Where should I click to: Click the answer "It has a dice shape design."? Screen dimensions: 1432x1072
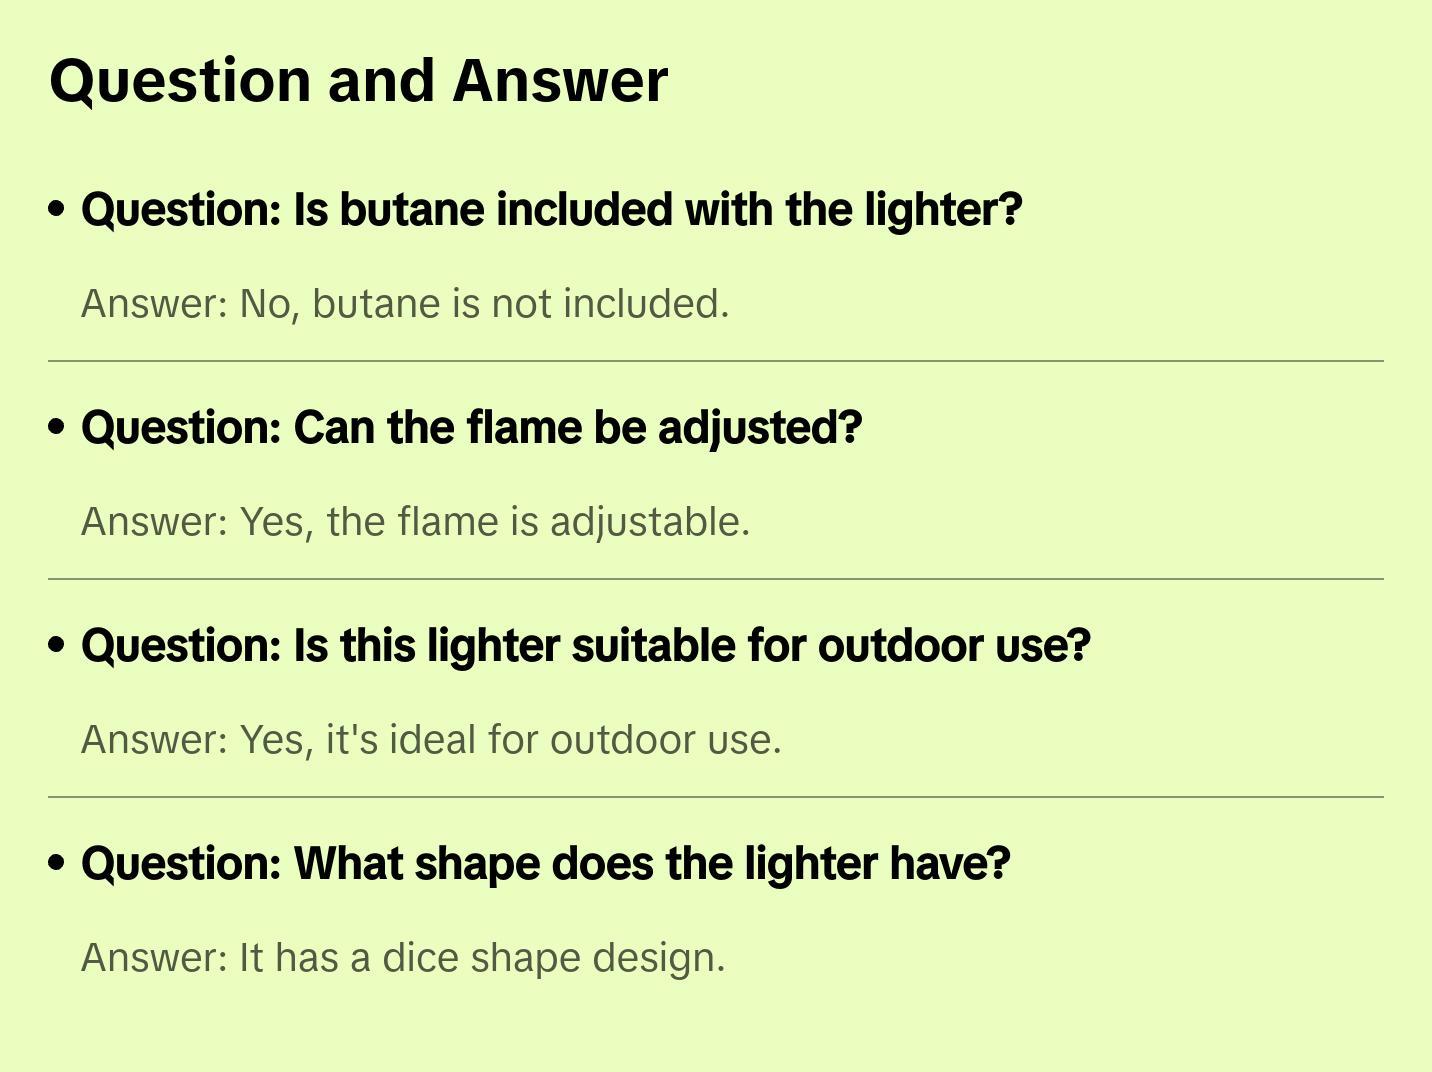click(x=403, y=958)
